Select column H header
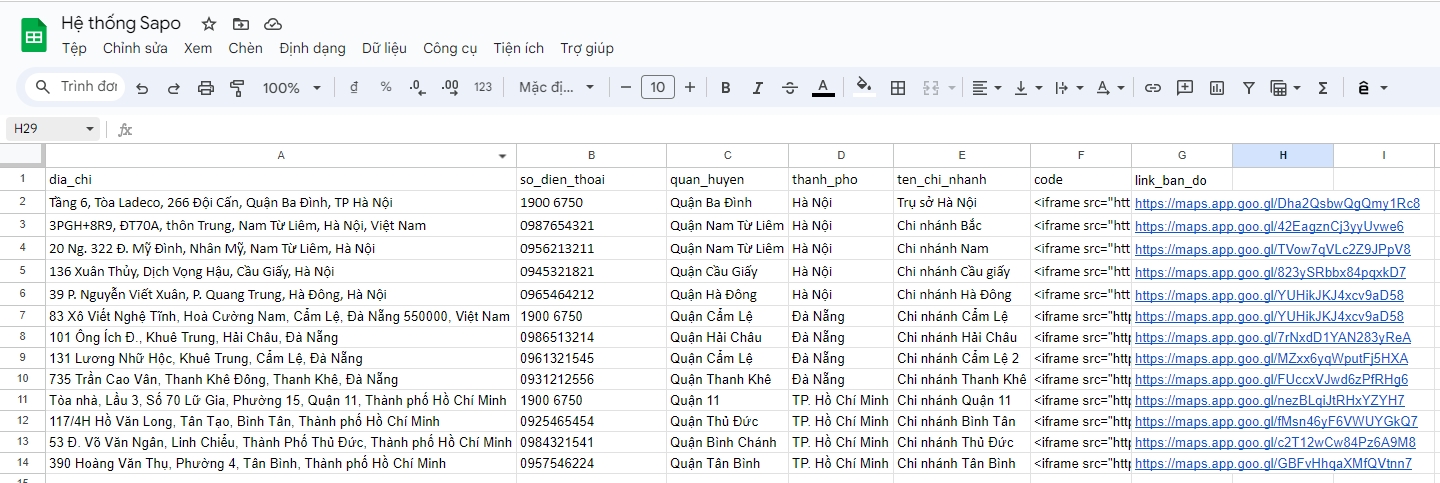Screen dimensions: 1440x483 click(x=1283, y=155)
